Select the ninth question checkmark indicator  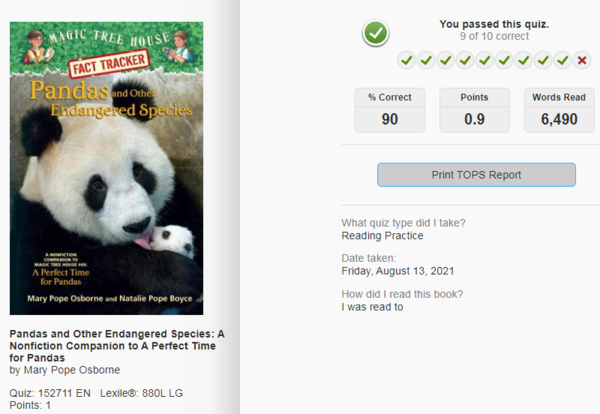coord(562,60)
